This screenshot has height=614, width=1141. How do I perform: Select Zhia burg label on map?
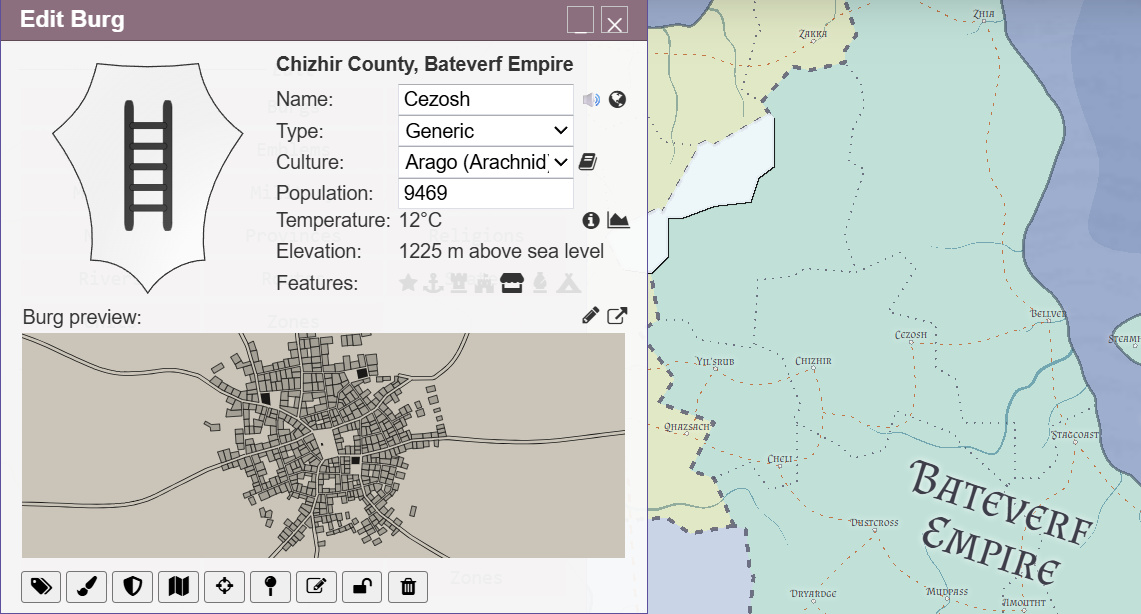click(983, 14)
